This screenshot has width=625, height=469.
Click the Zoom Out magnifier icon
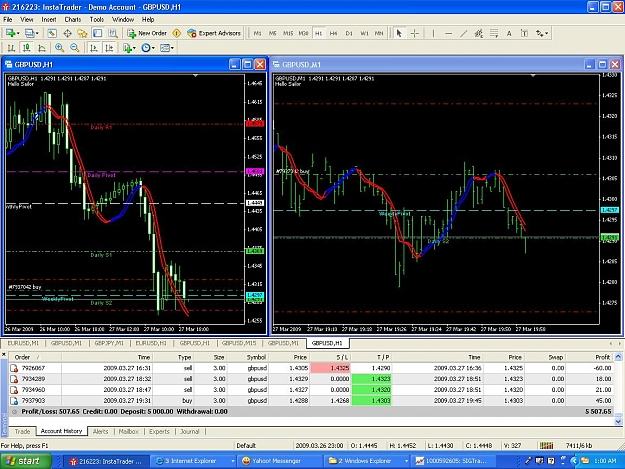75,48
